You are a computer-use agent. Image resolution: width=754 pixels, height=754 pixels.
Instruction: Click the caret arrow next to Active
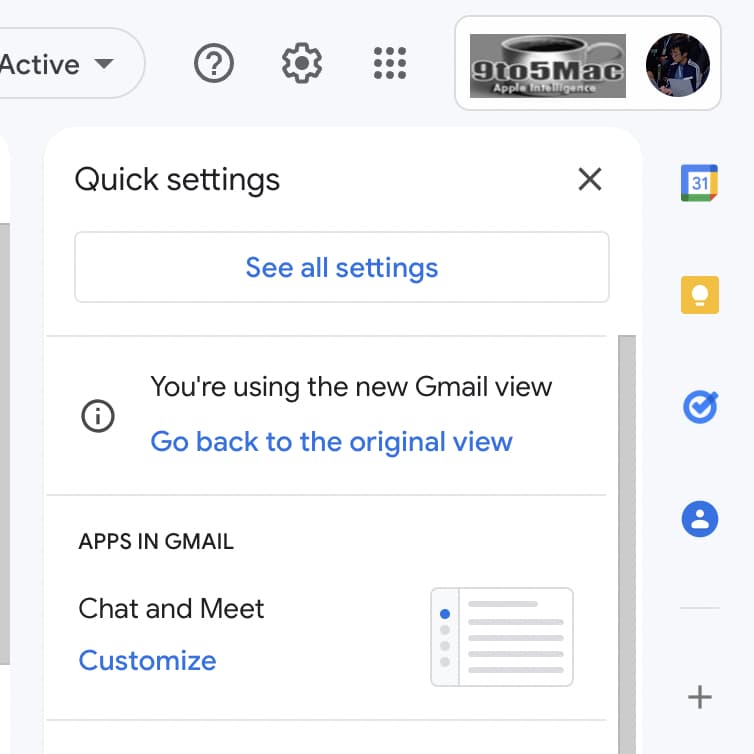103,65
